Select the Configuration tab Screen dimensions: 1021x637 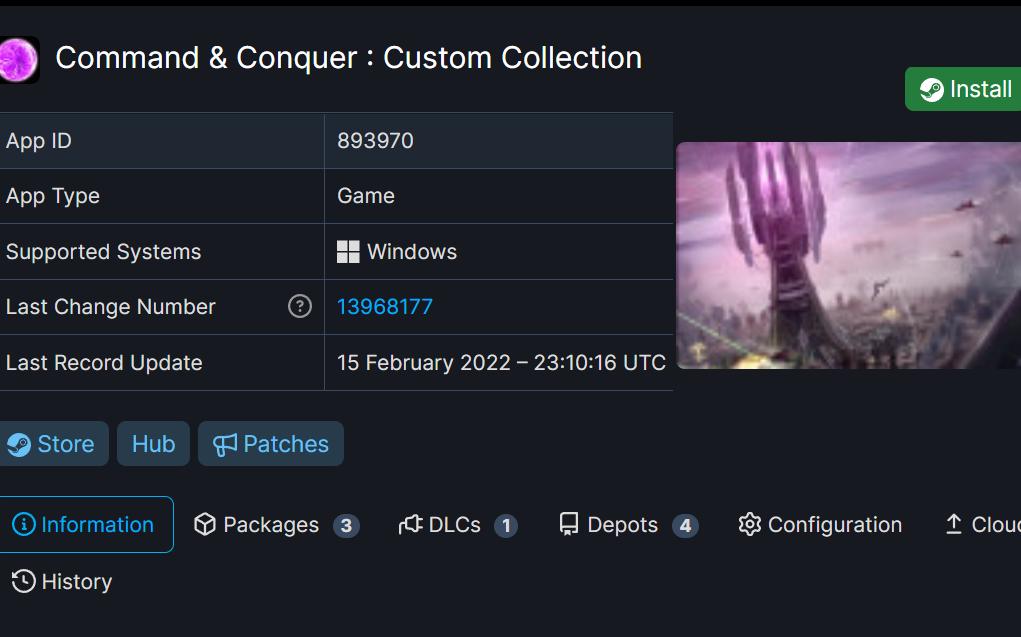click(x=833, y=524)
